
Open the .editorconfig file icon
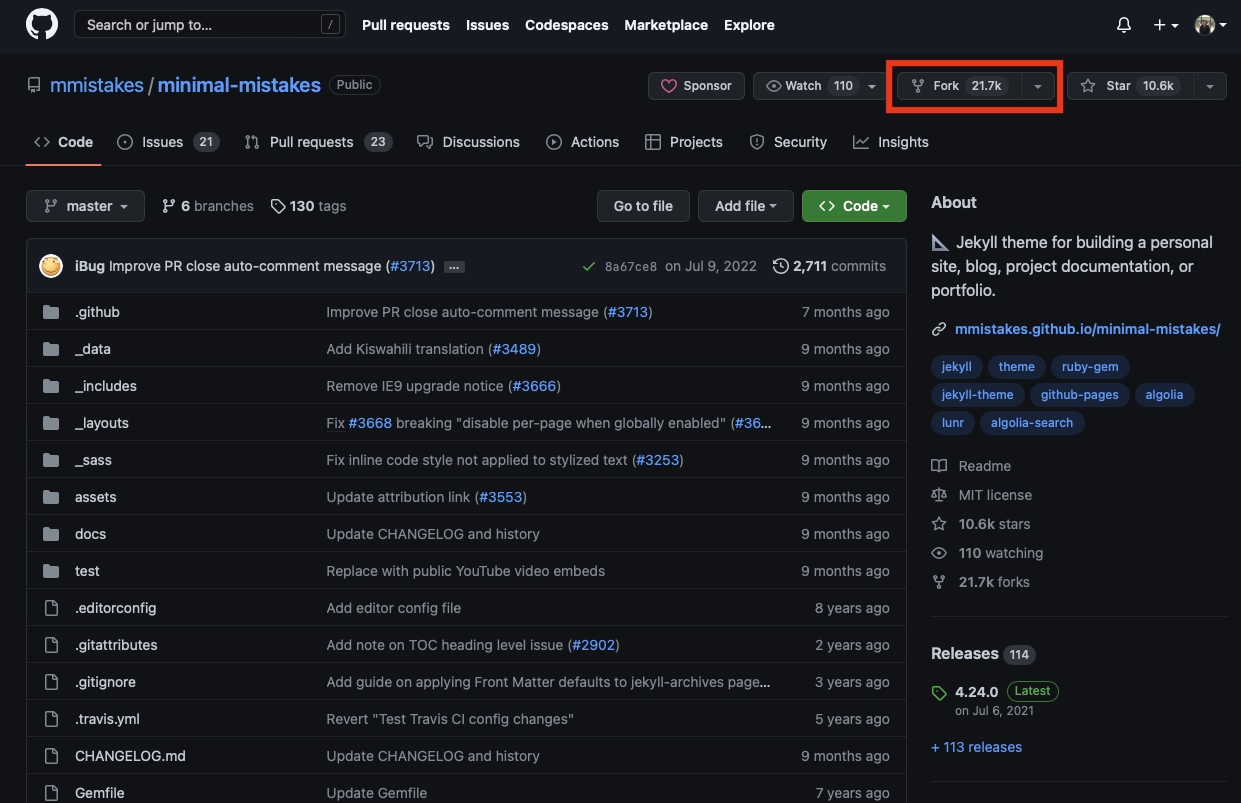pos(51,608)
